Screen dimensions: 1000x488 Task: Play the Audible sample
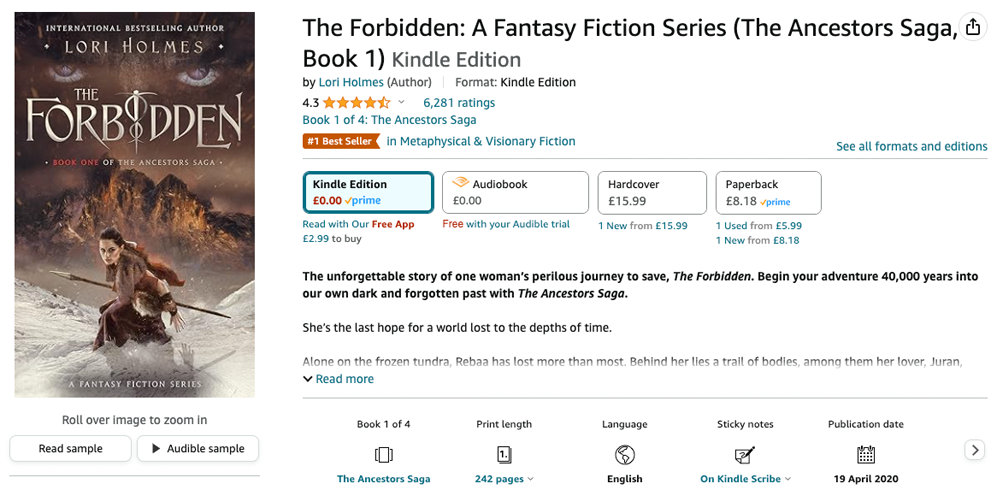(x=198, y=449)
